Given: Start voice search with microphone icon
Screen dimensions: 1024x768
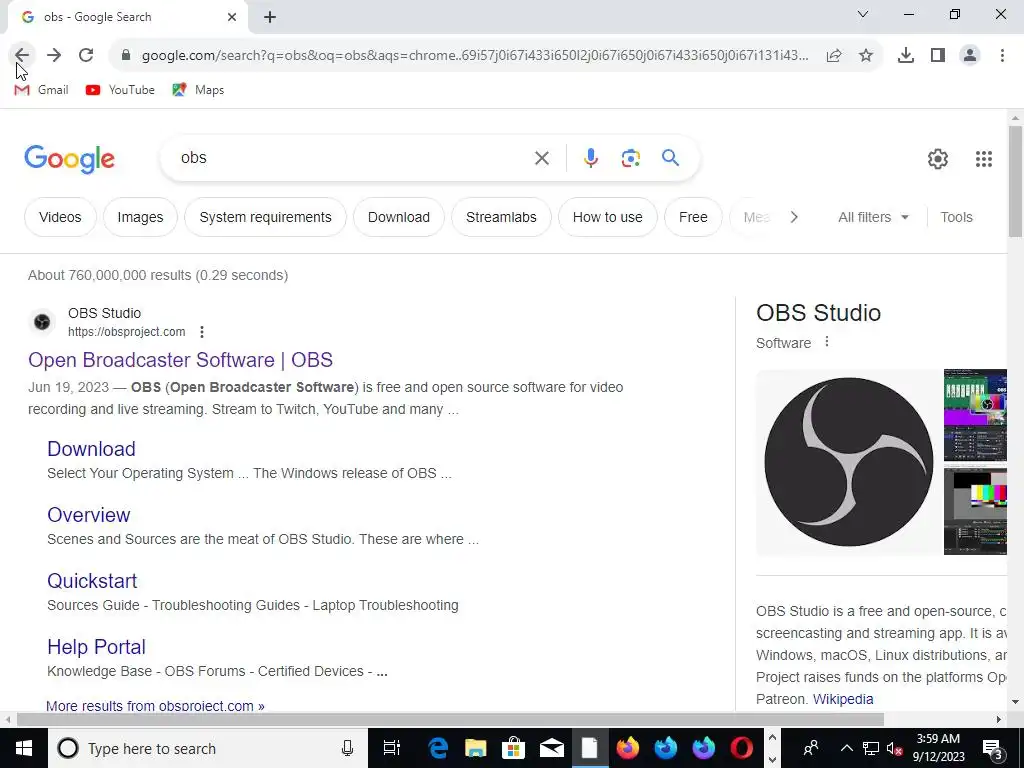Looking at the screenshot, I should pyautogui.click(x=590, y=158).
